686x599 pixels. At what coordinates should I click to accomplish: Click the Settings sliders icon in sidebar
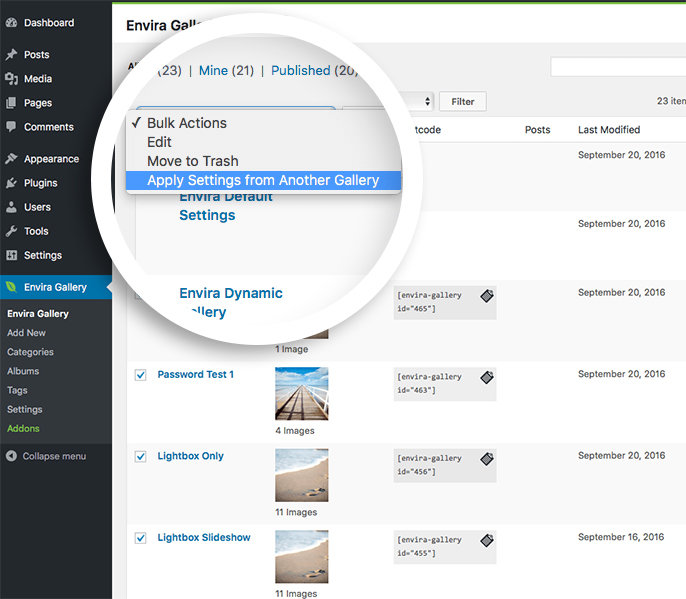(11, 255)
